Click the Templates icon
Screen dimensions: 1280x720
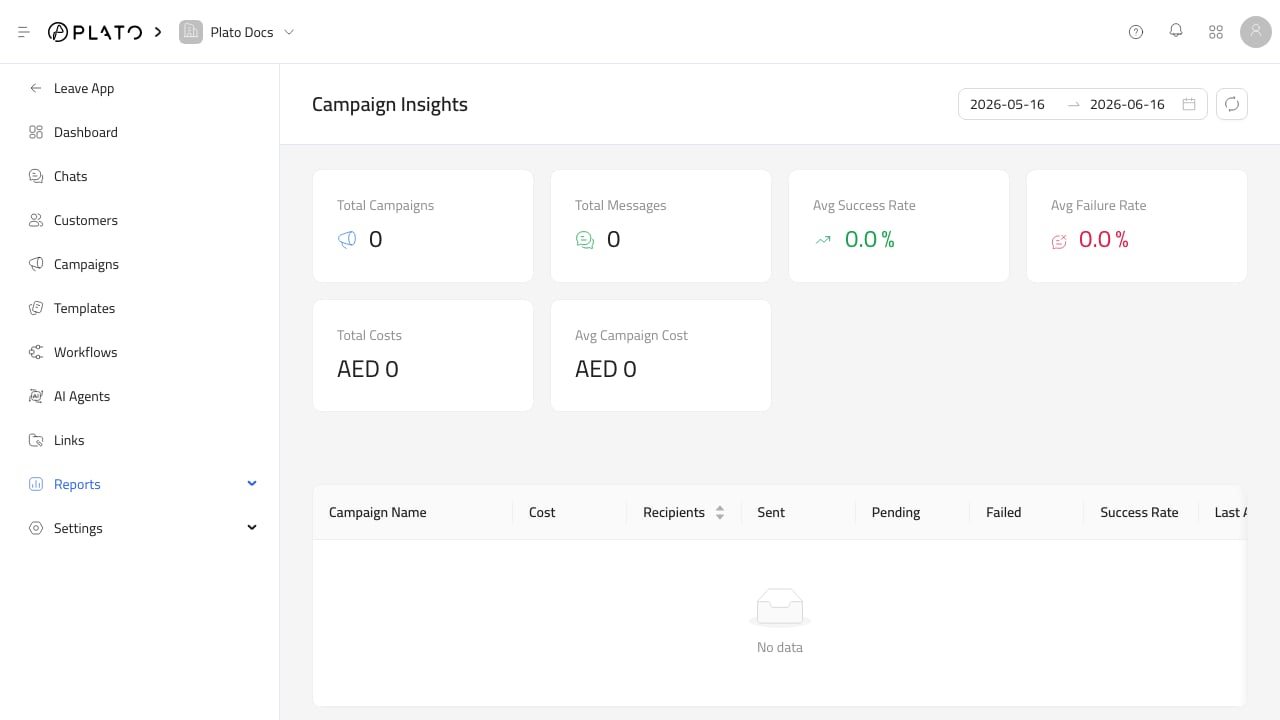coord(36,308)
